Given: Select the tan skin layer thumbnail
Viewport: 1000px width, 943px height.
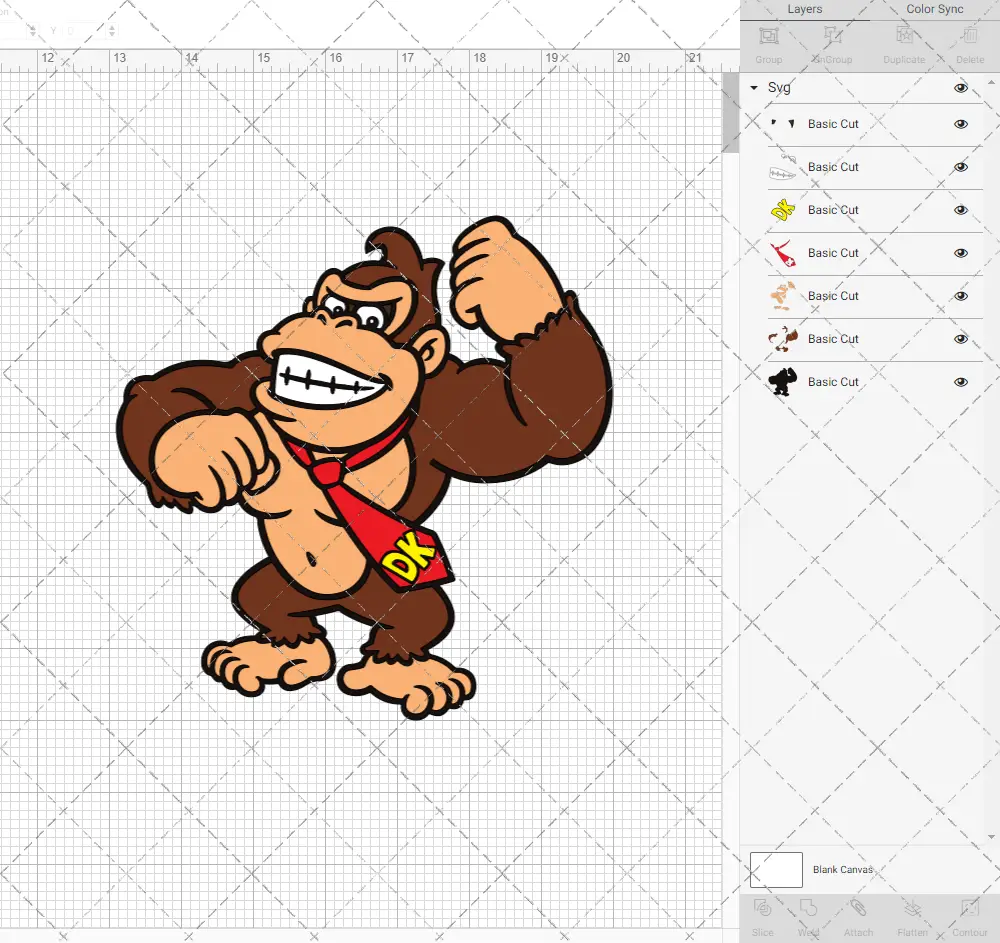Looking at the screenshot, I should [783, 296].
